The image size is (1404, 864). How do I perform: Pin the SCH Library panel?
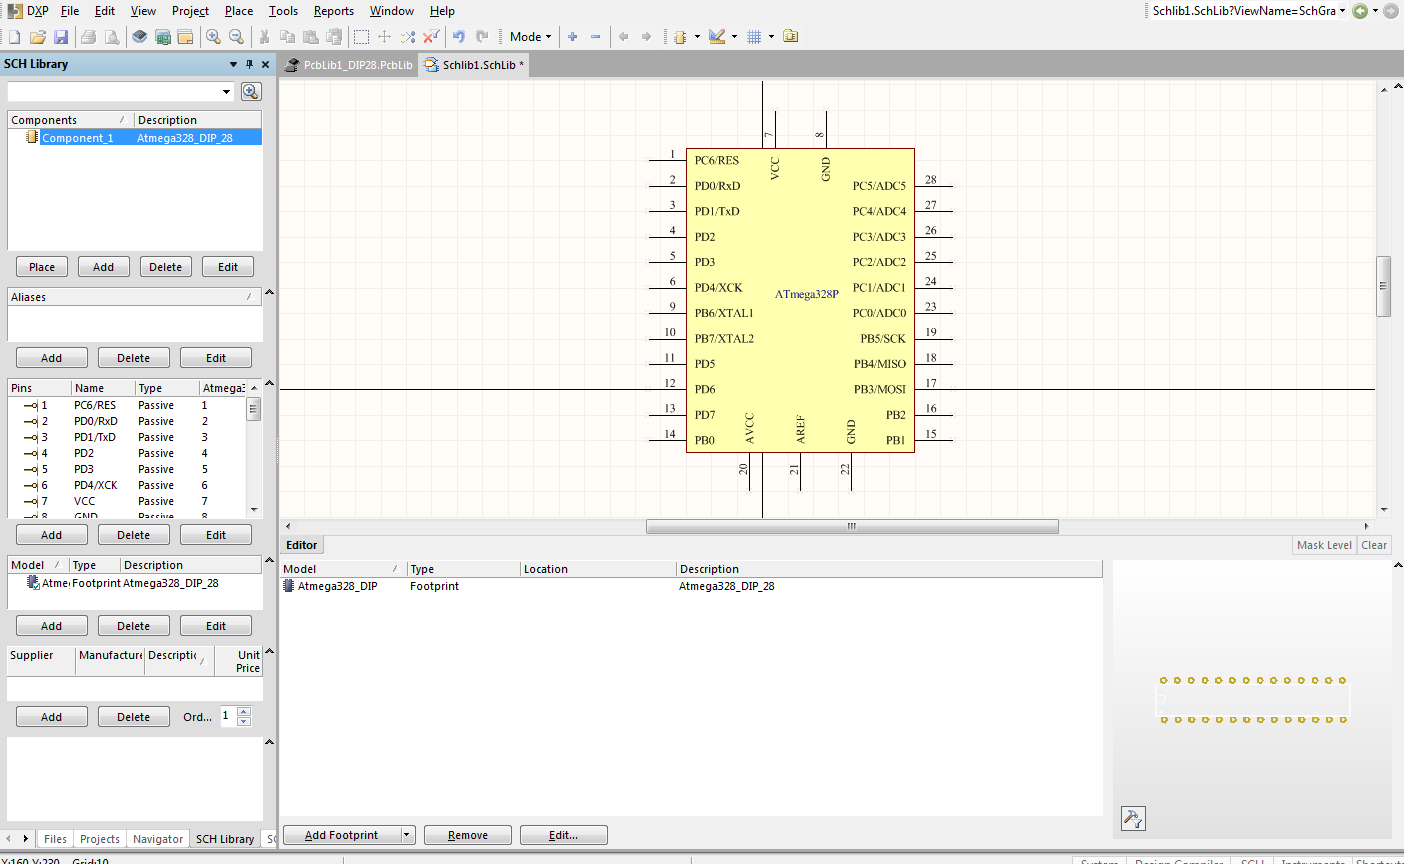[250, 64]
